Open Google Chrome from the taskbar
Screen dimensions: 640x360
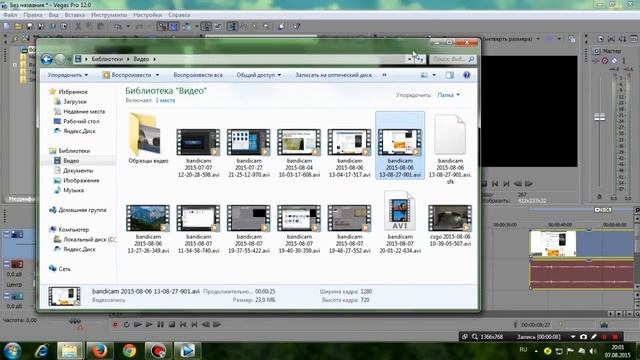pyautogui.click(x=129, y=351)
